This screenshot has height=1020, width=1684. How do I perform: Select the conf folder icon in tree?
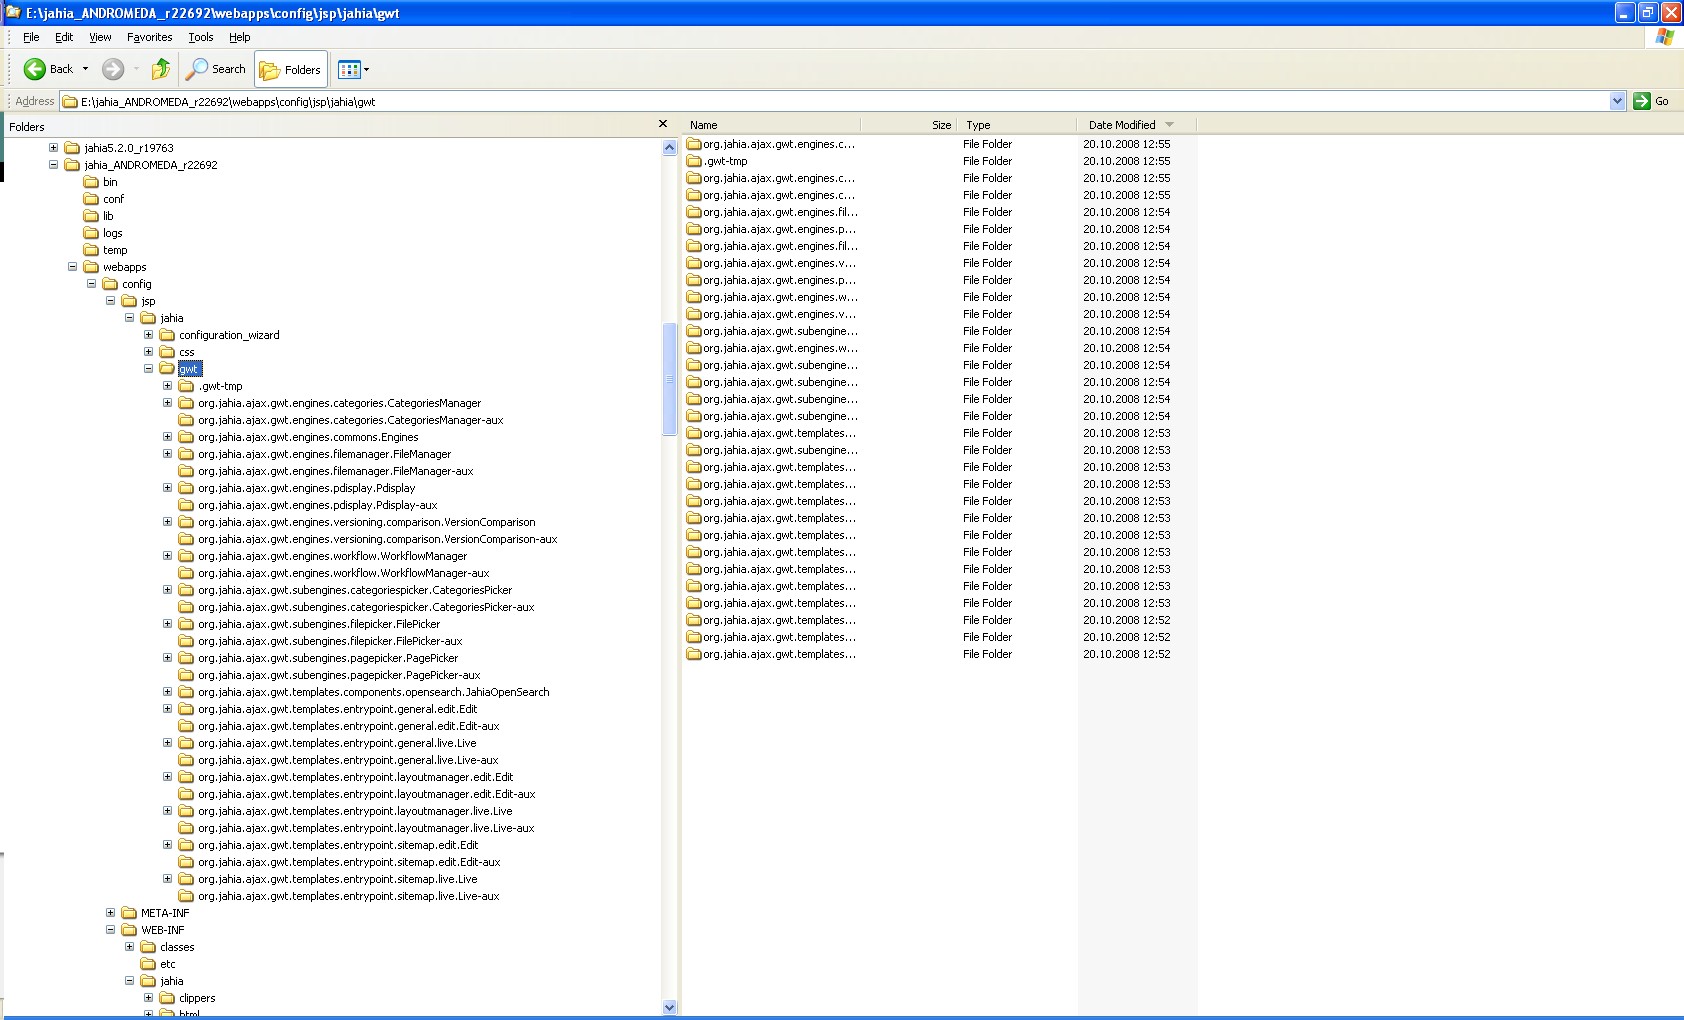[x=91, y=199]
